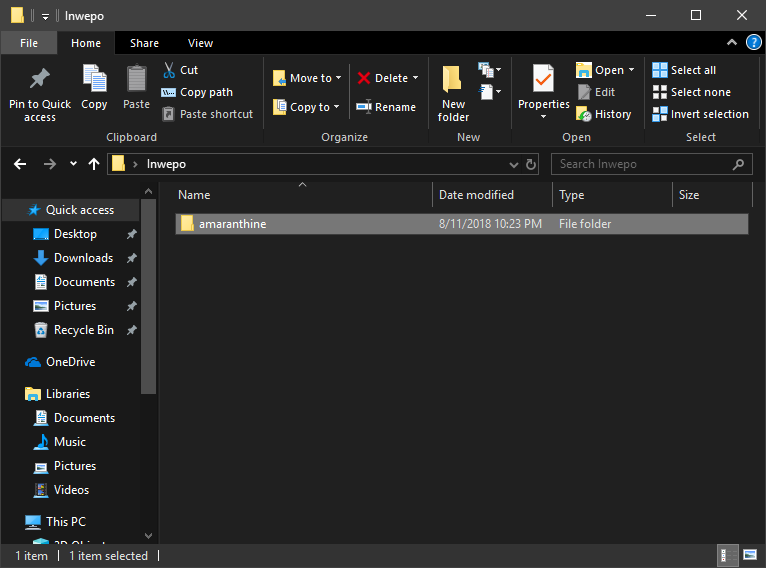The width and height of the screenshot is (766, 568).
Task: Click Invert selection button
Action: coord(700,114)
